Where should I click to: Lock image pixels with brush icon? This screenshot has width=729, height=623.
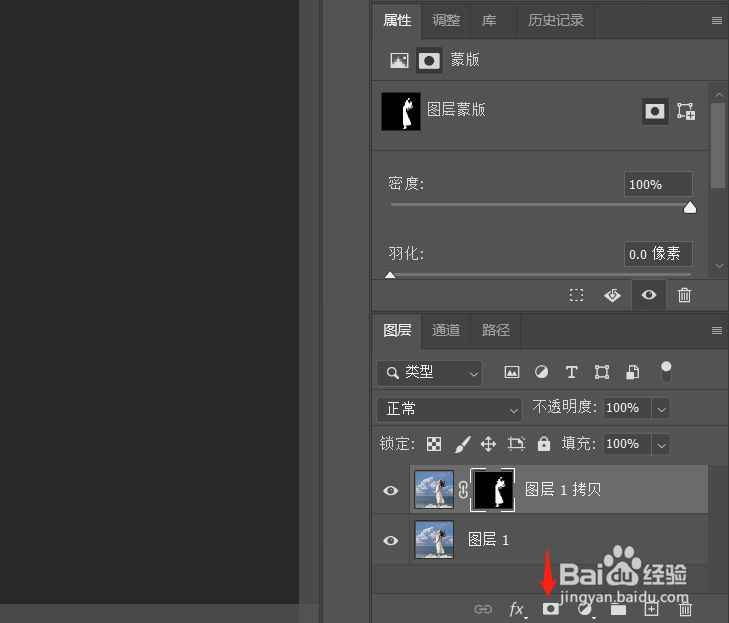tap(462, 444)
